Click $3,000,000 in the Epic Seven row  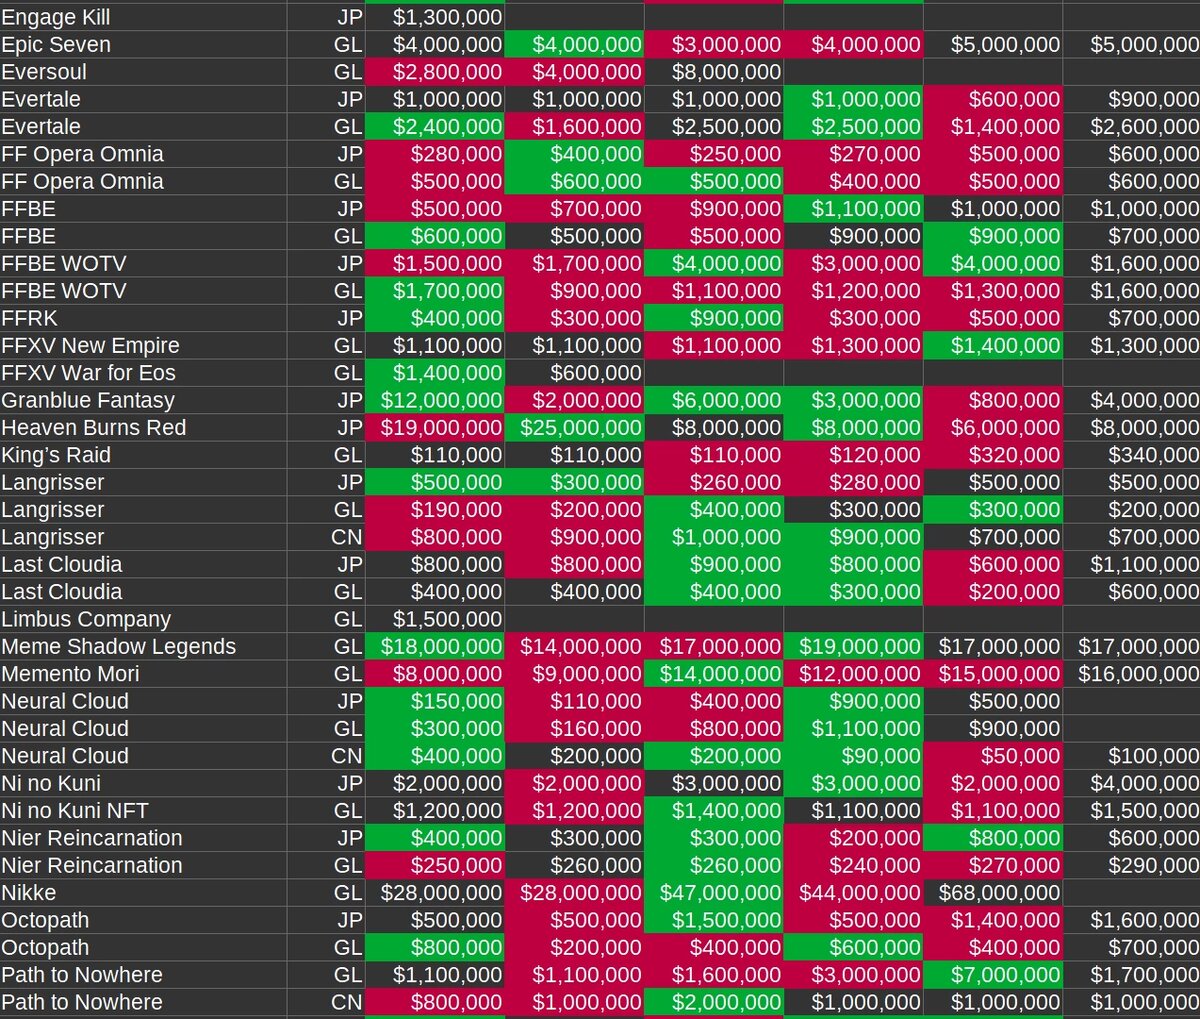[x=714, y=44]
